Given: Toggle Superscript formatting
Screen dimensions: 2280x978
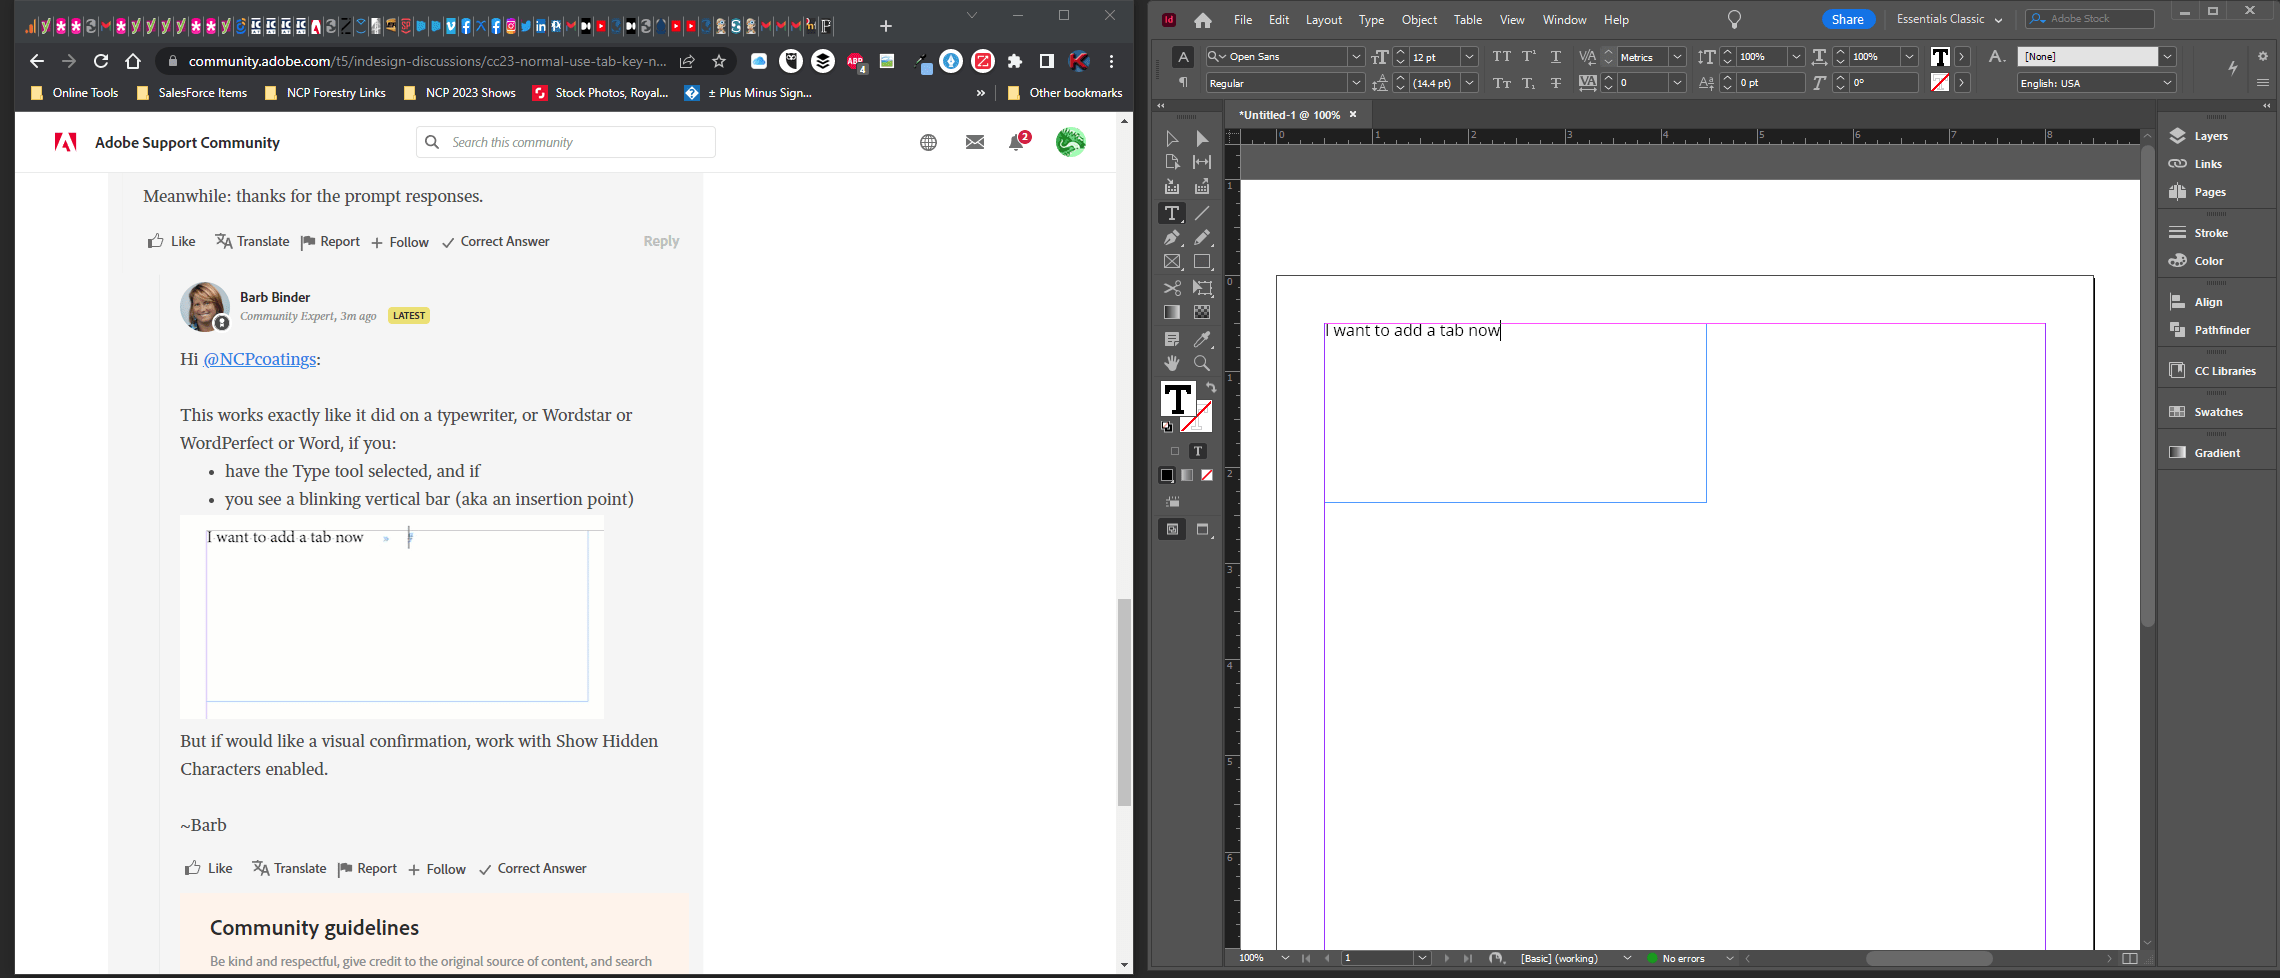Looking at the screenshot, I should click(1527, 57).
